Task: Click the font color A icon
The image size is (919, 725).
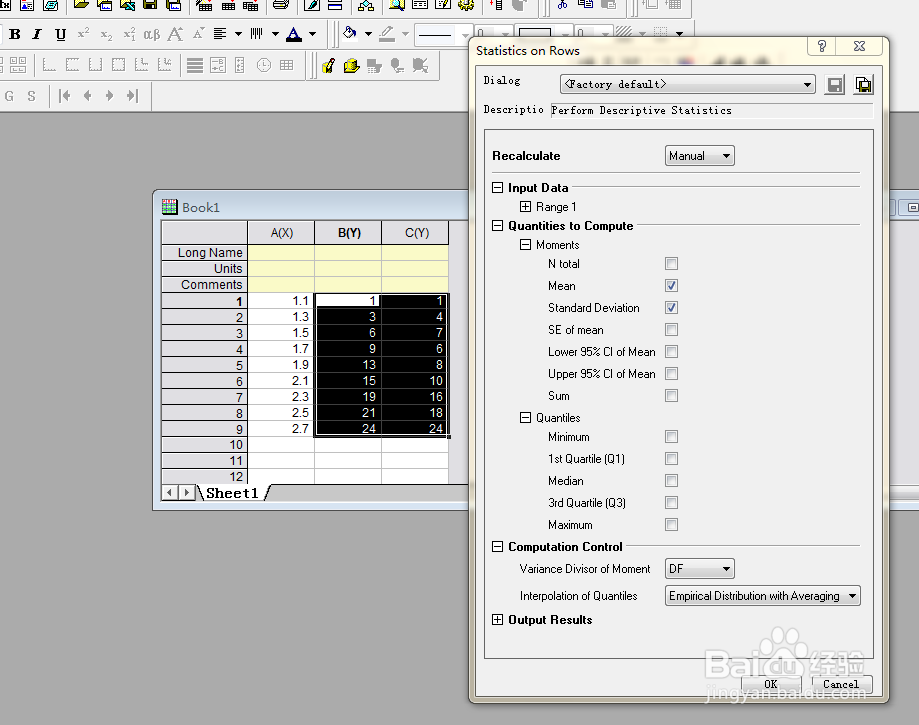Action: [293, 34]
